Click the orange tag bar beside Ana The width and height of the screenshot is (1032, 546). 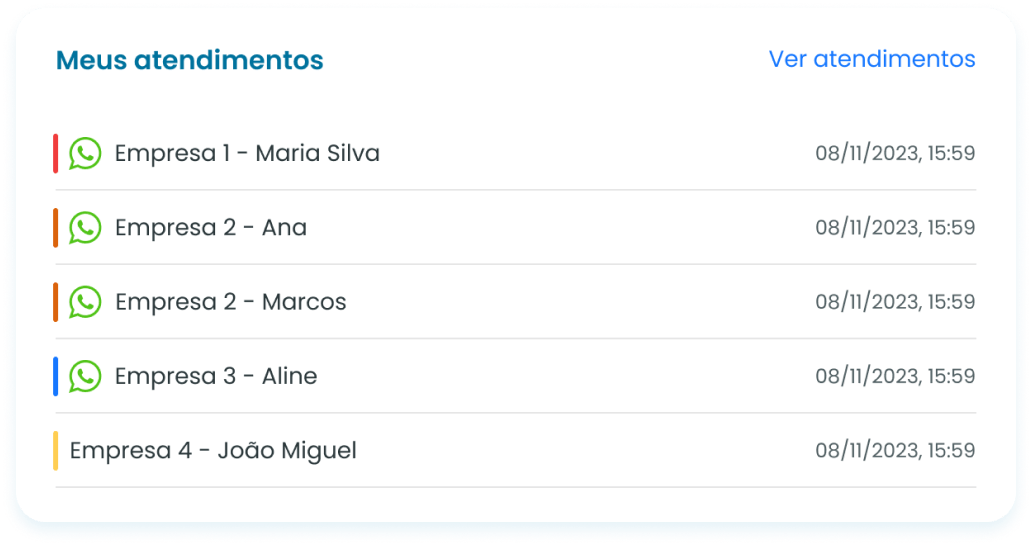56,228
